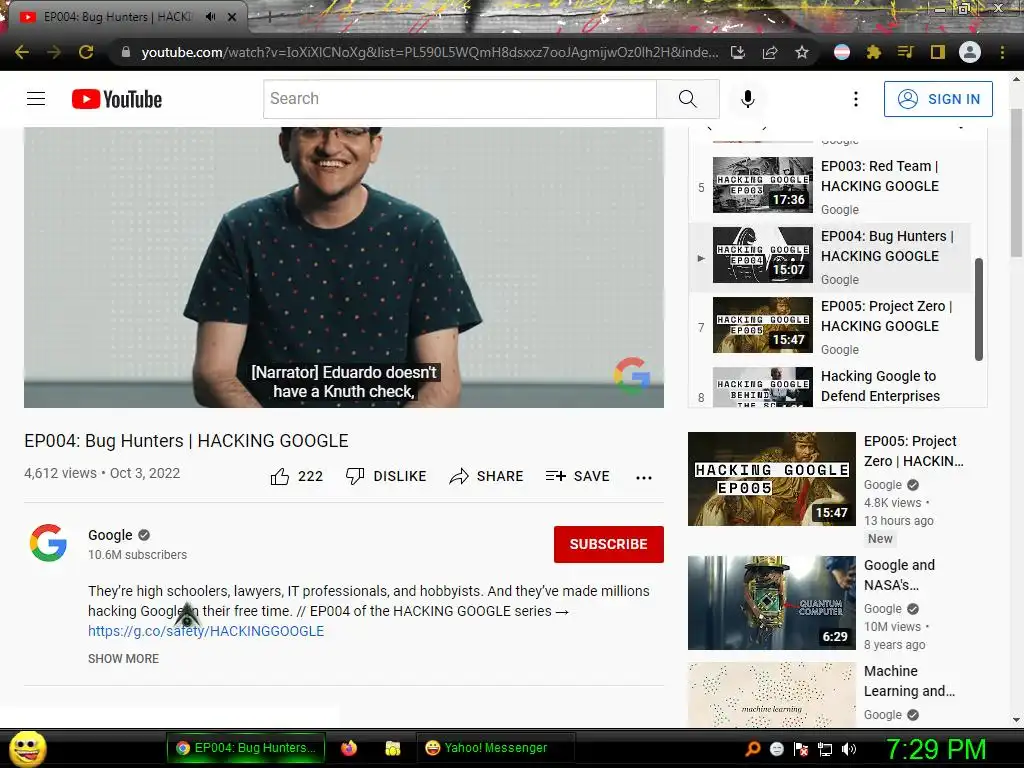Viewport: 1024px width, 768px height.
Task: Open the media control toolbar icon
Action: tap(906, 52)
